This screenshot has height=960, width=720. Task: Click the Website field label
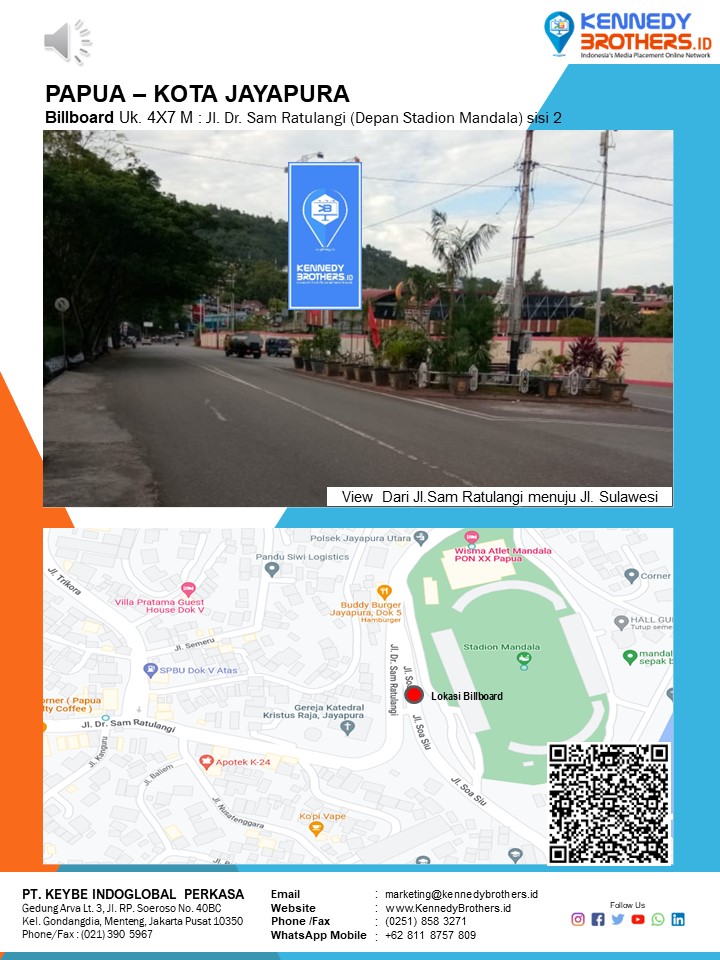pos(293,908)
